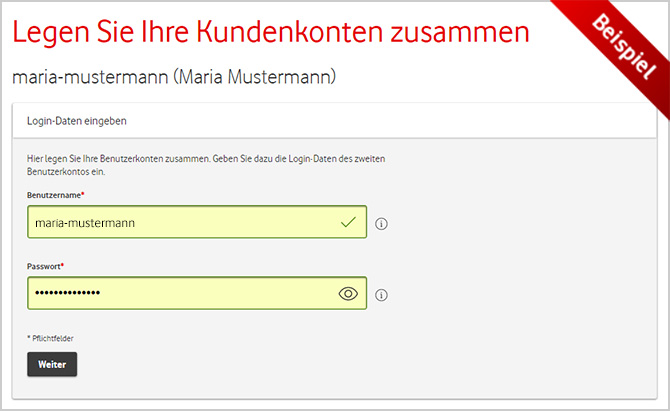670x411 pixels.
Task: Click the masked password dots
Action: pyautogui.click(x=67, y=294)
